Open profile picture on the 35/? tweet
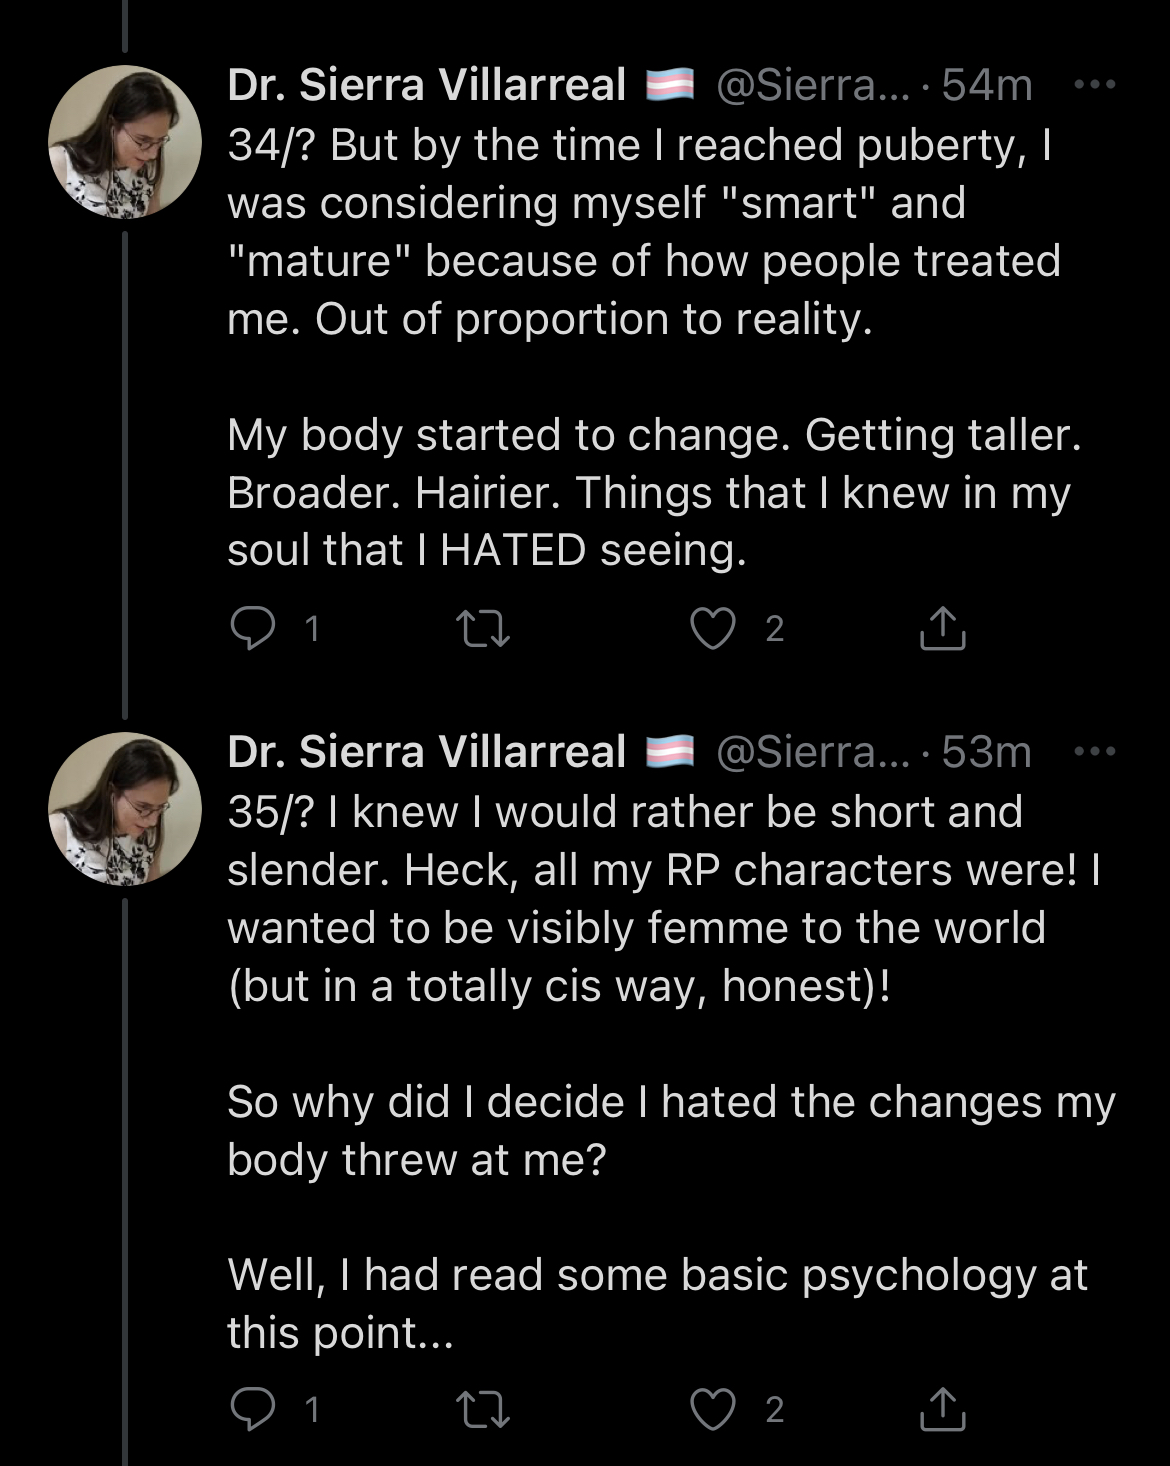 tap(125, 809)
